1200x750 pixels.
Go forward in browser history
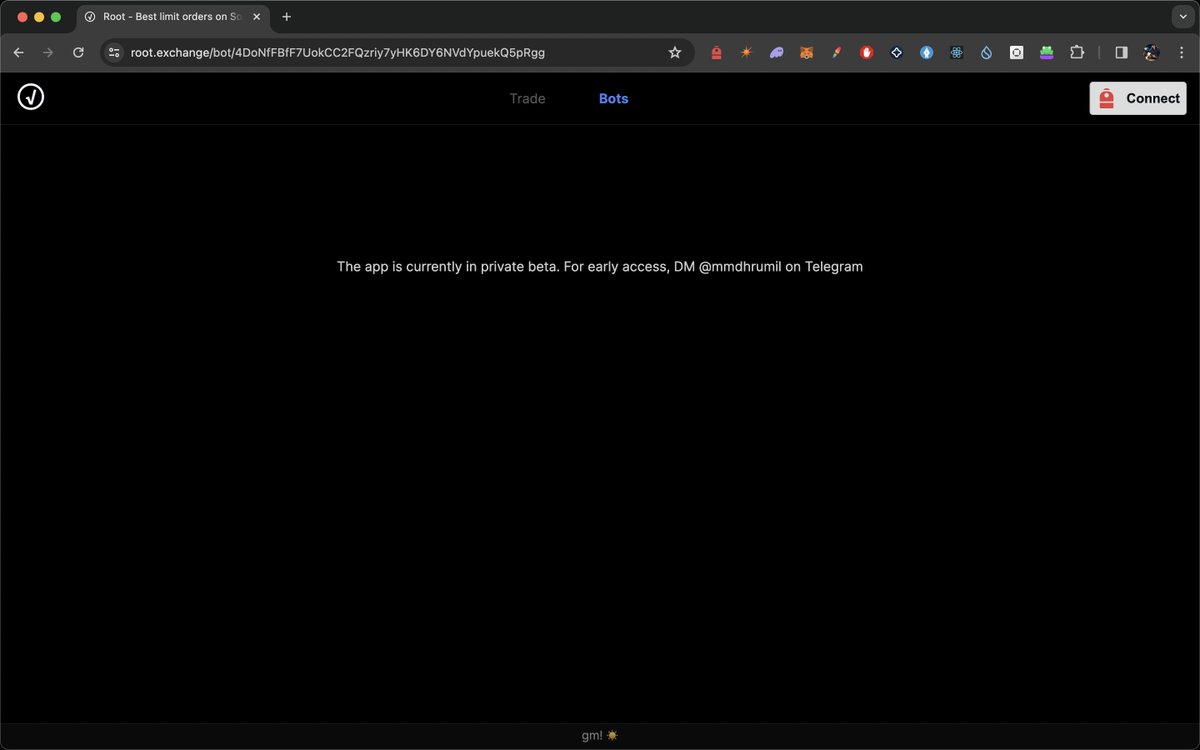pyautogui.click(x=48, y=53)
